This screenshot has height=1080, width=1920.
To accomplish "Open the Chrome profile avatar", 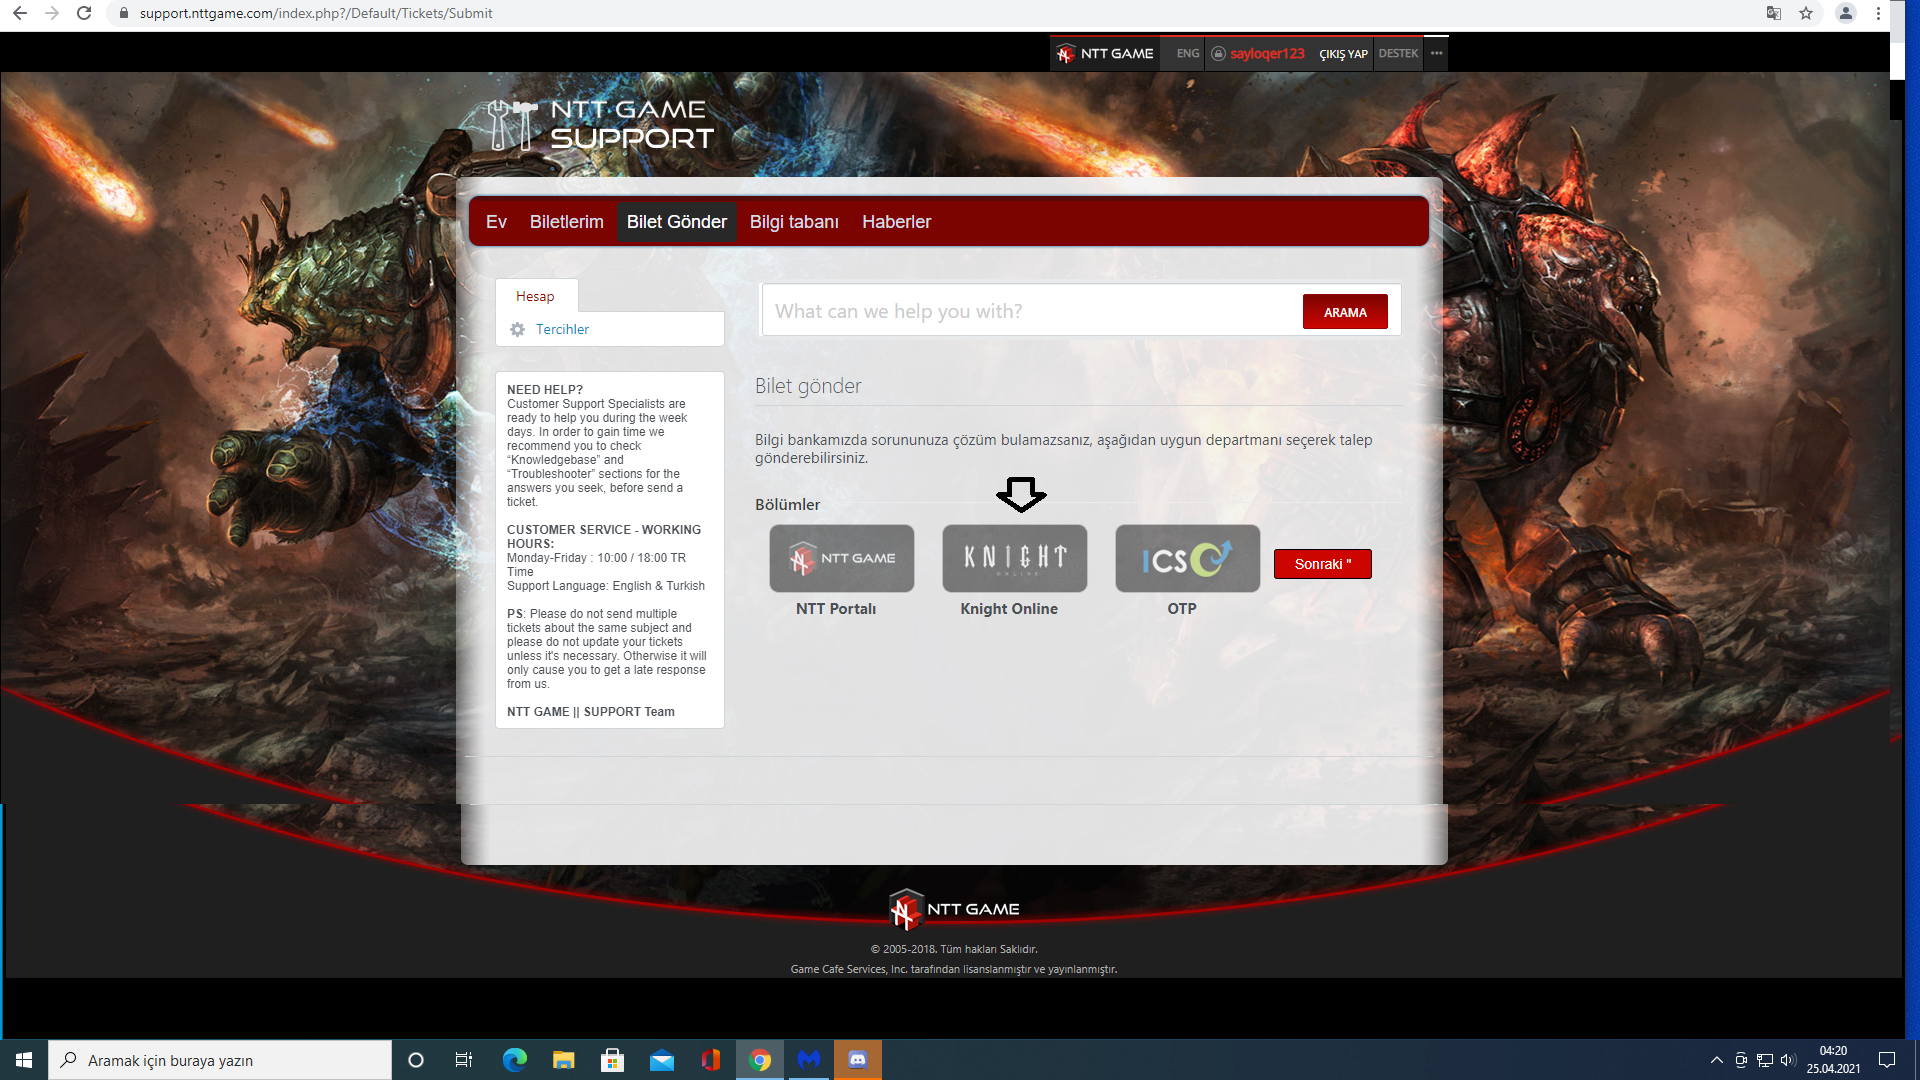I will pos(1846,13).
